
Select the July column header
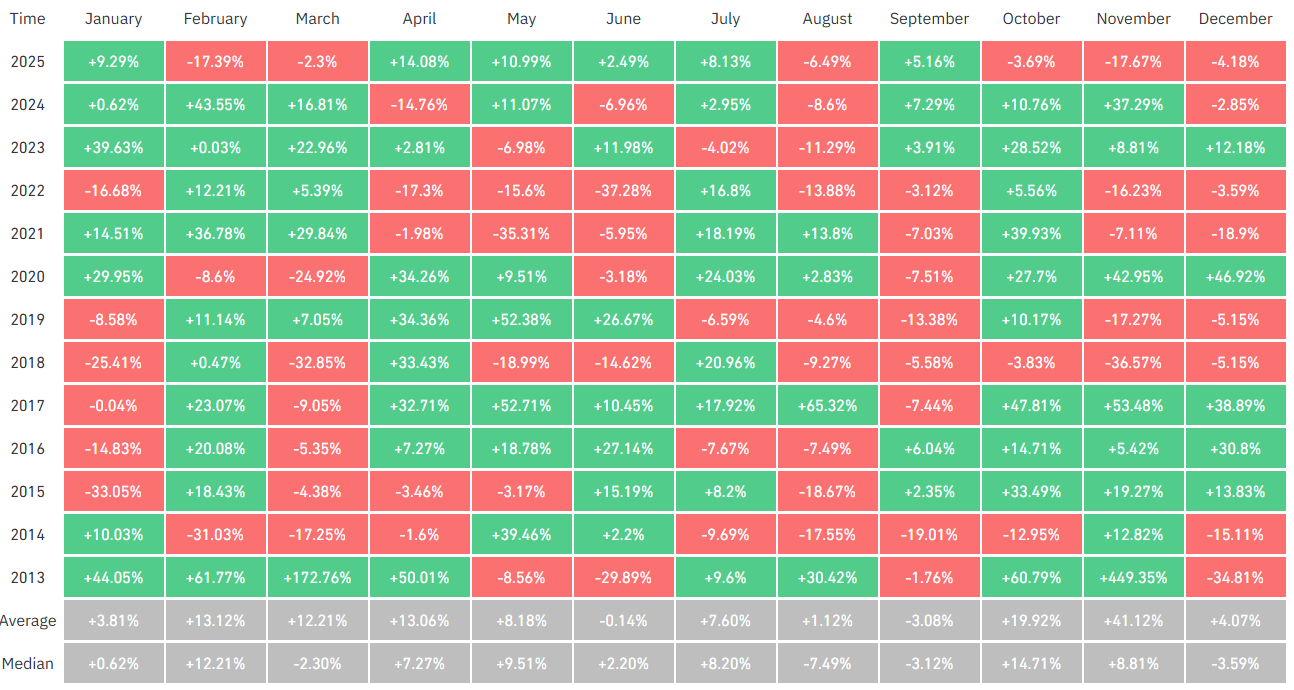coord(725,19)
